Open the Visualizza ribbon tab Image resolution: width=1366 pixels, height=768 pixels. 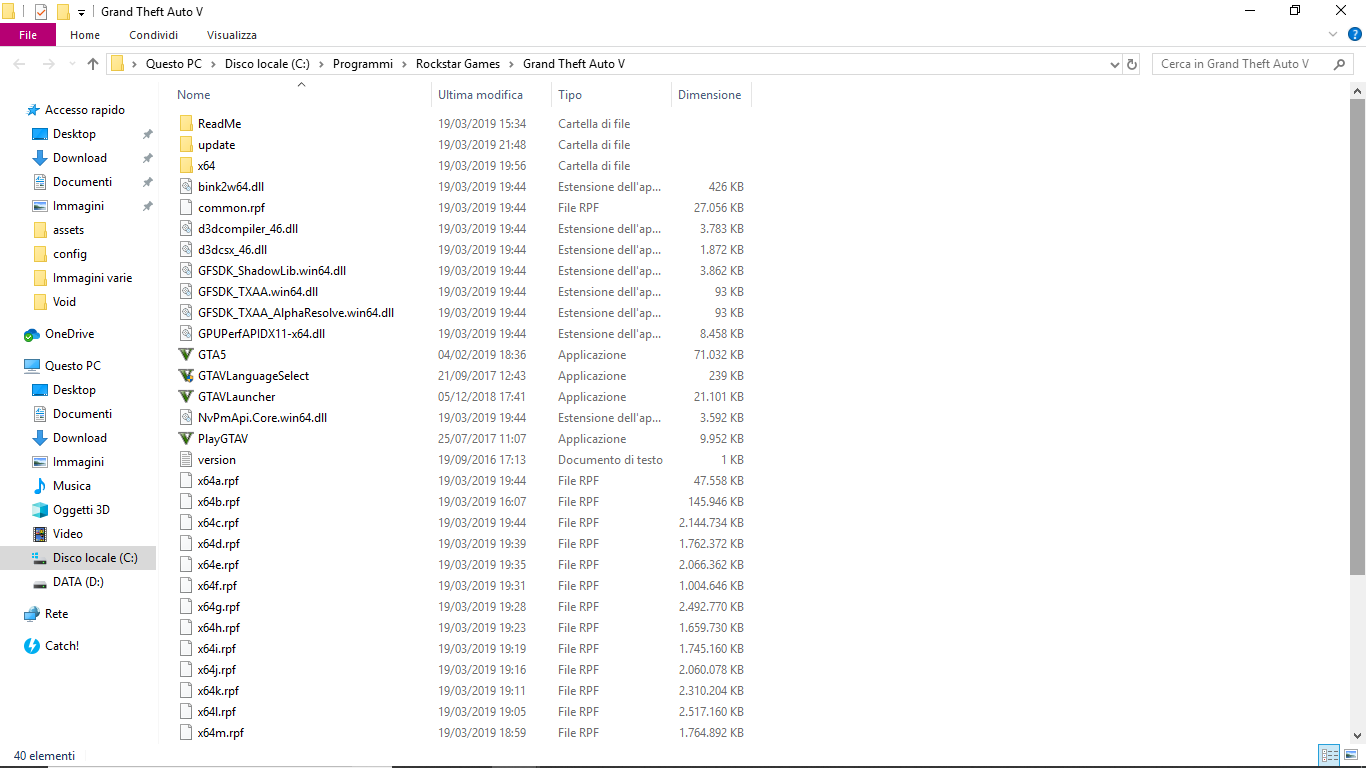click(232, 35)
